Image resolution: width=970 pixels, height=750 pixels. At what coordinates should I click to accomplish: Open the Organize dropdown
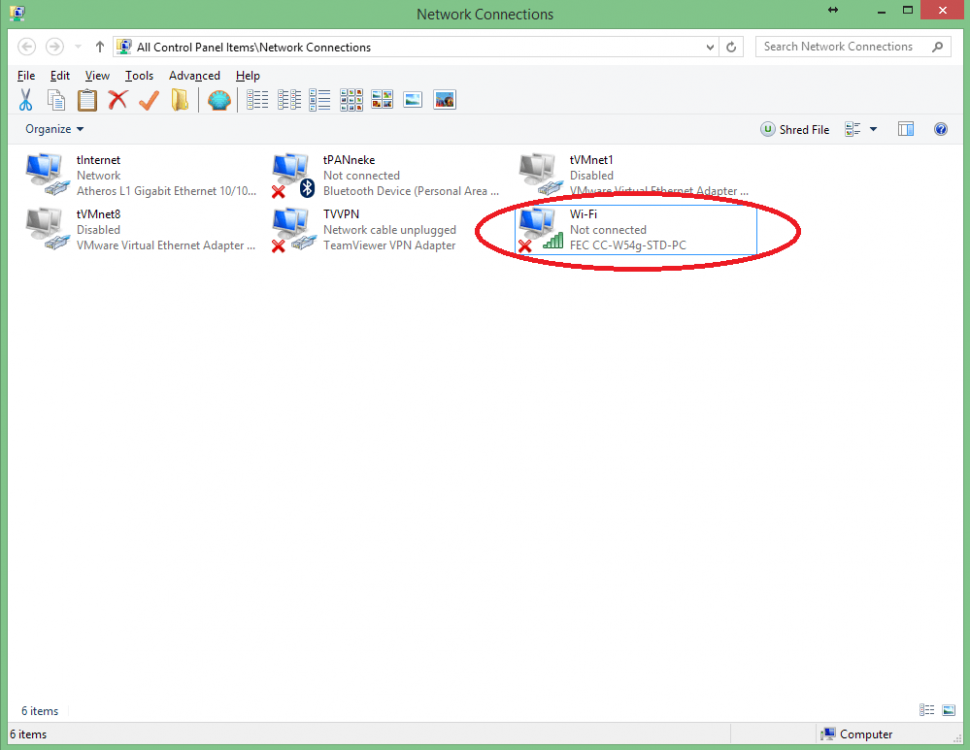coord(54,129)
